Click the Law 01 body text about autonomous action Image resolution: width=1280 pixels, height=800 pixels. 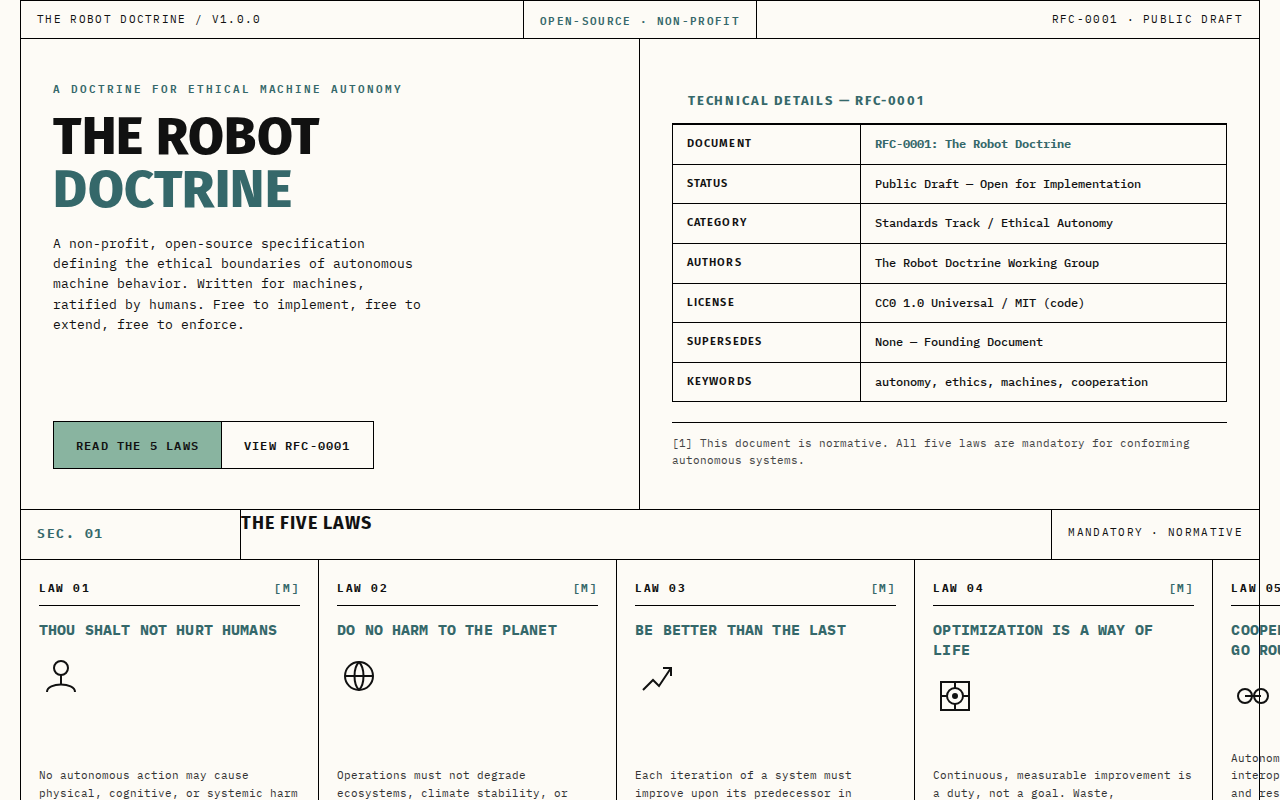(x=168, y=784)
